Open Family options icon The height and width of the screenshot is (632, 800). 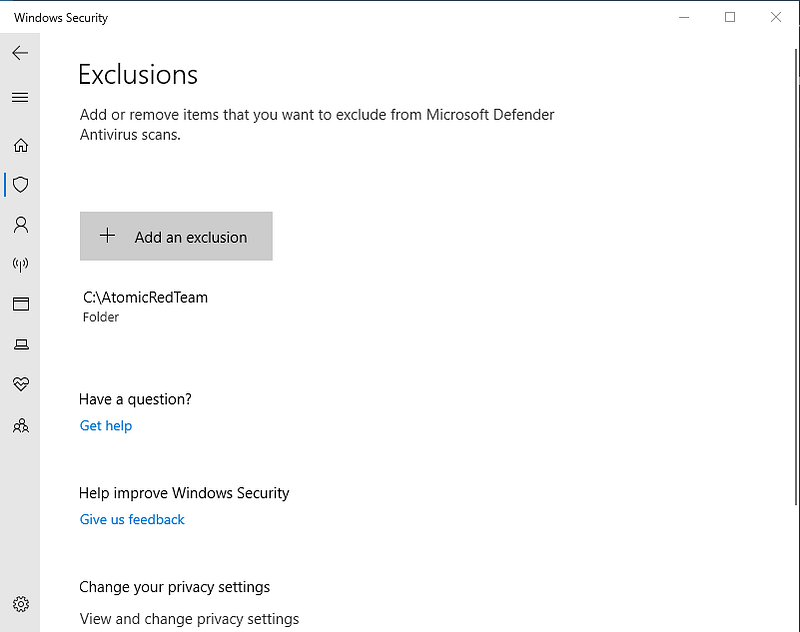tap(20, 425)
